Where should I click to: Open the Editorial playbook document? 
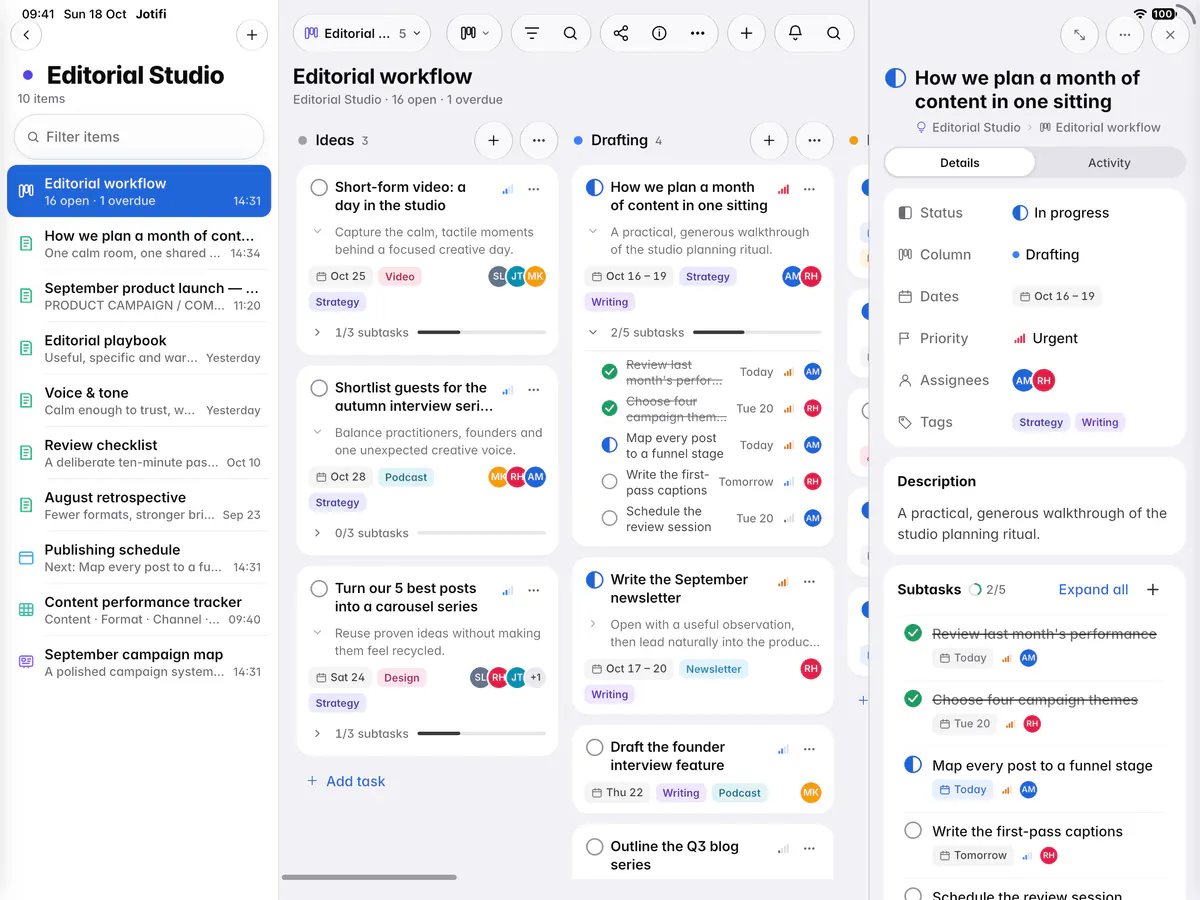click(x=139, y=348)
